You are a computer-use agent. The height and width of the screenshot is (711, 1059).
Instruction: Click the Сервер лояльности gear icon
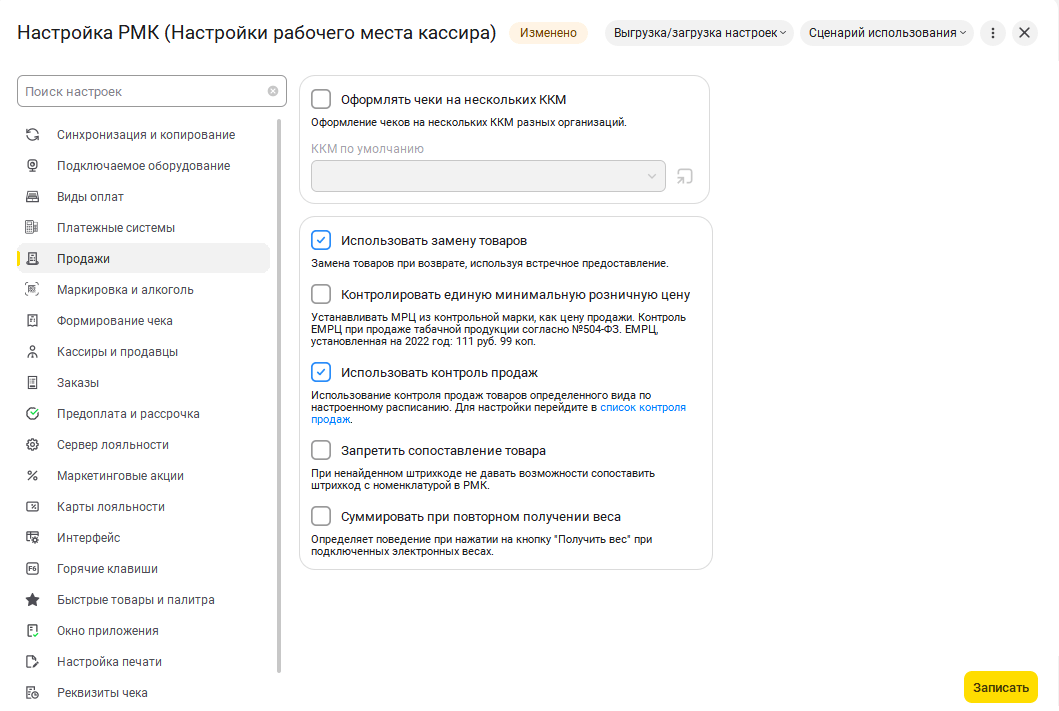click(x=32, y=445)
